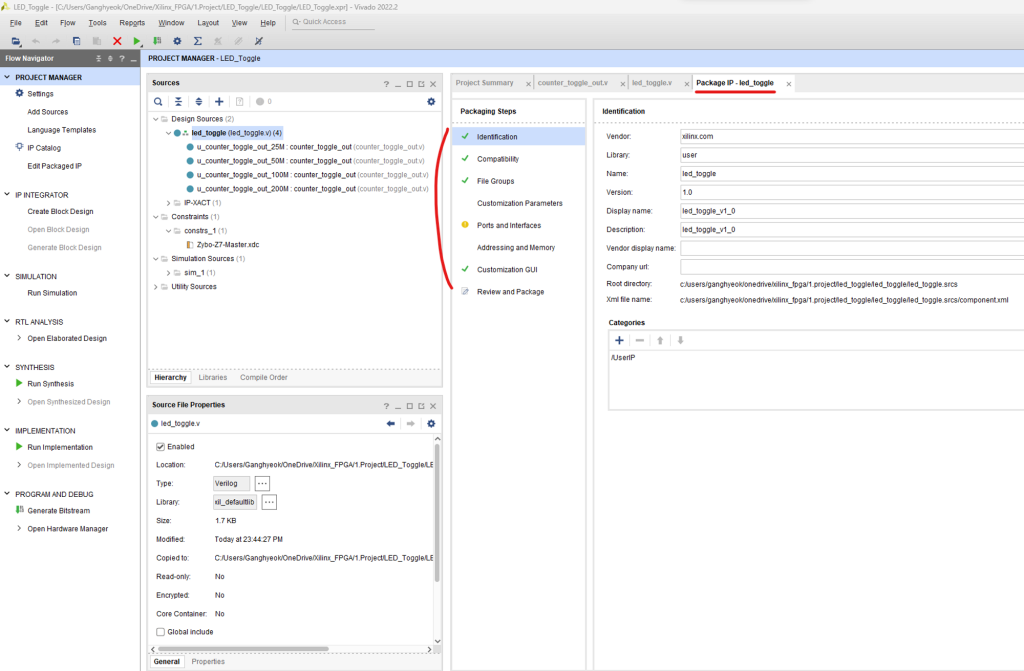Click Generate Bitstream in Flow Navigator

coord(58,510)
